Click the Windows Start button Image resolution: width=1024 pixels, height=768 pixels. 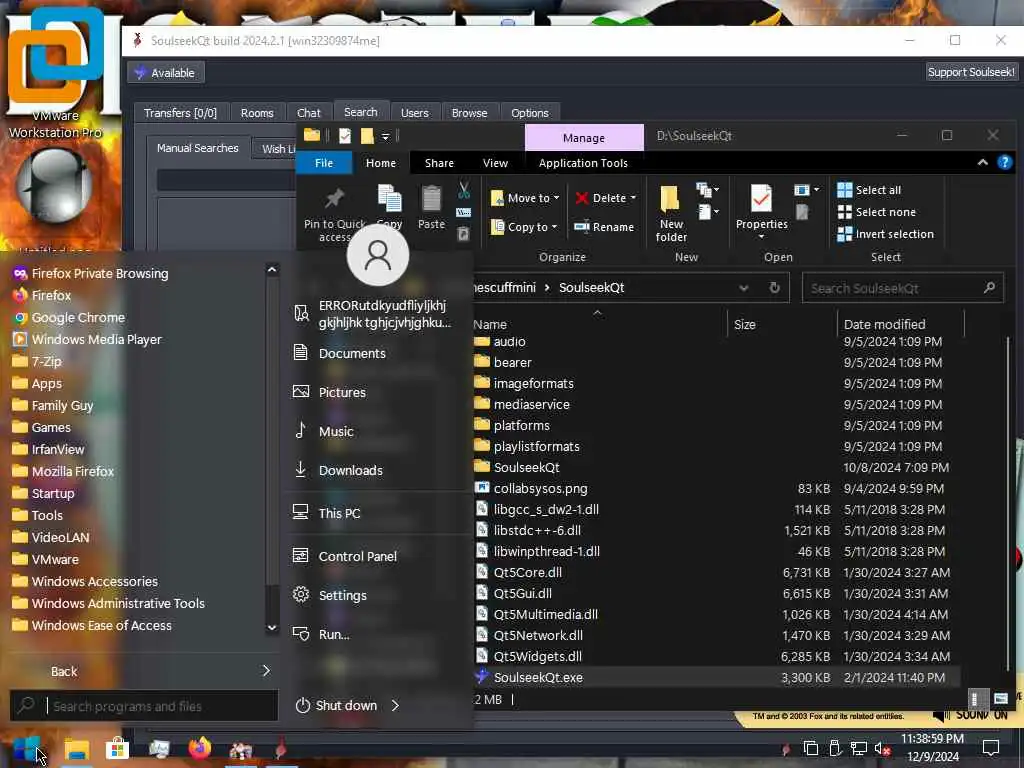point(27,748)
